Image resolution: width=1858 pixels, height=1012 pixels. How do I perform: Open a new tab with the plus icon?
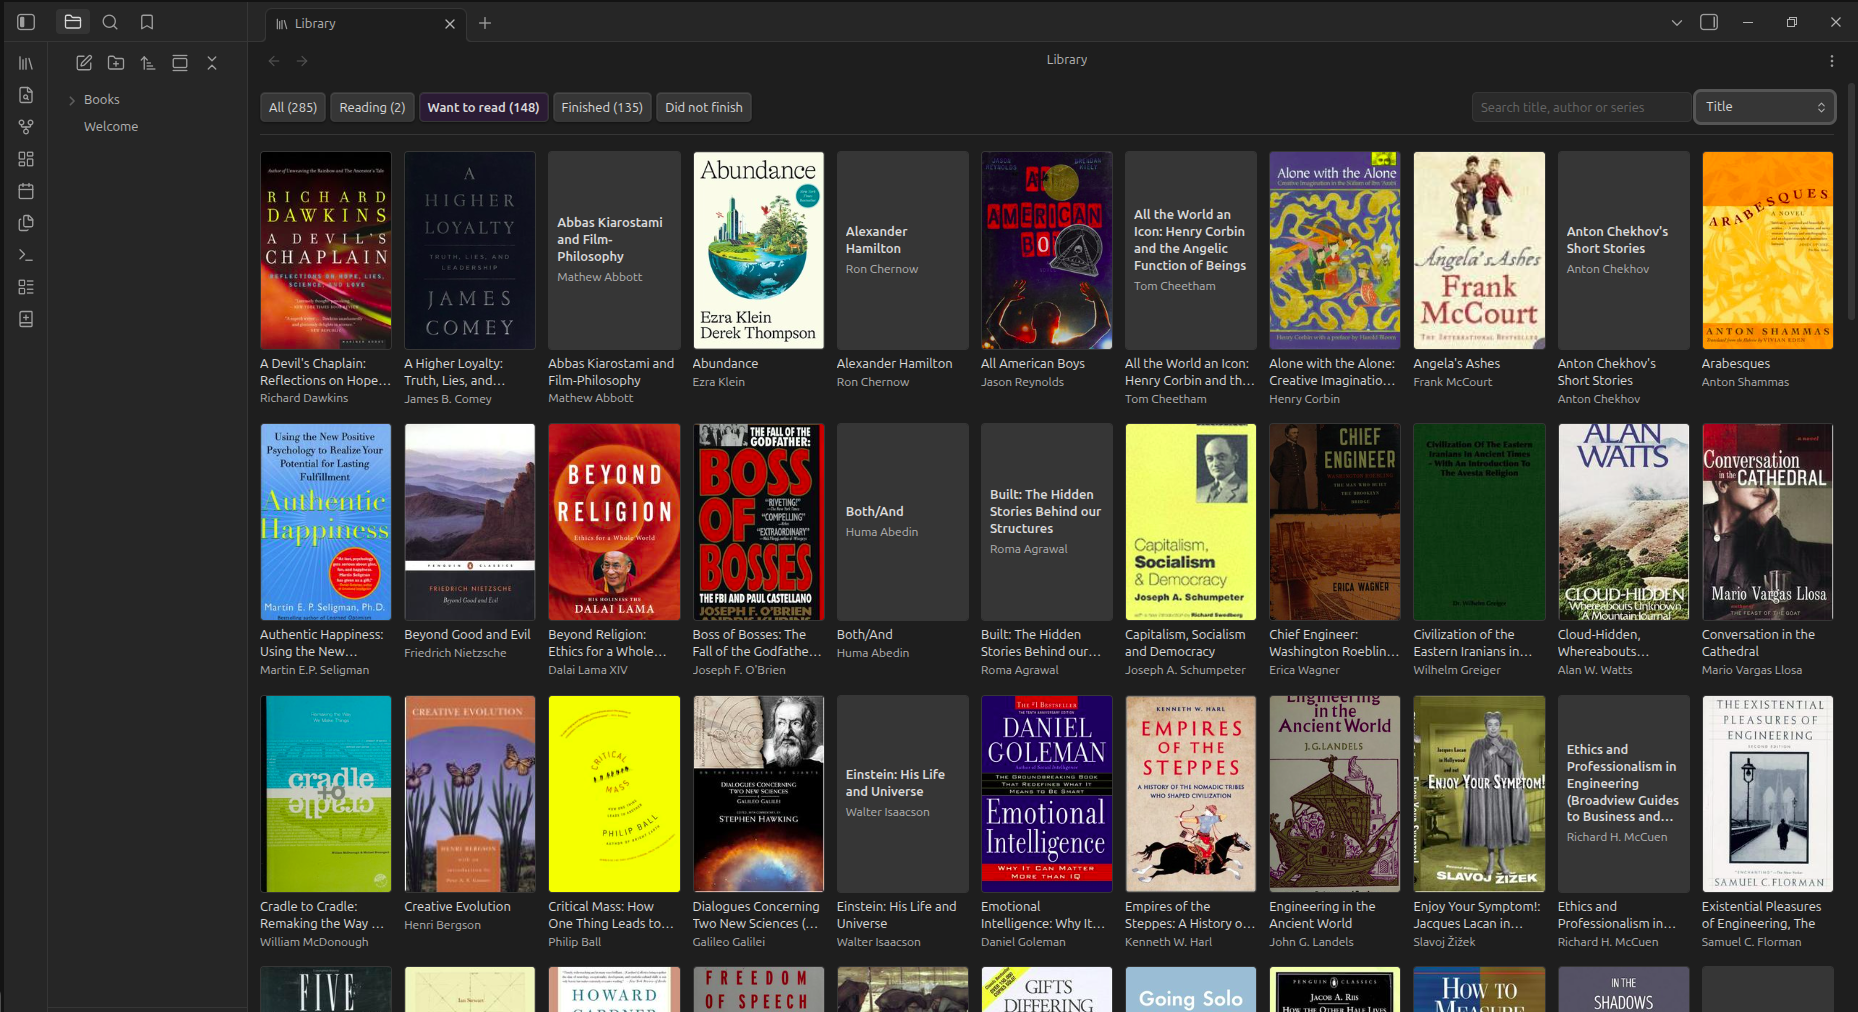[485, 23]
